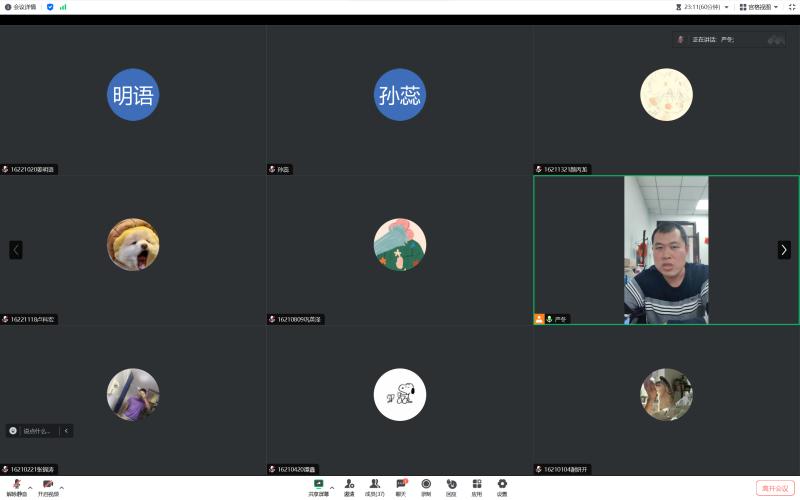Click the 说点什么 chat input box

point(36,431)
